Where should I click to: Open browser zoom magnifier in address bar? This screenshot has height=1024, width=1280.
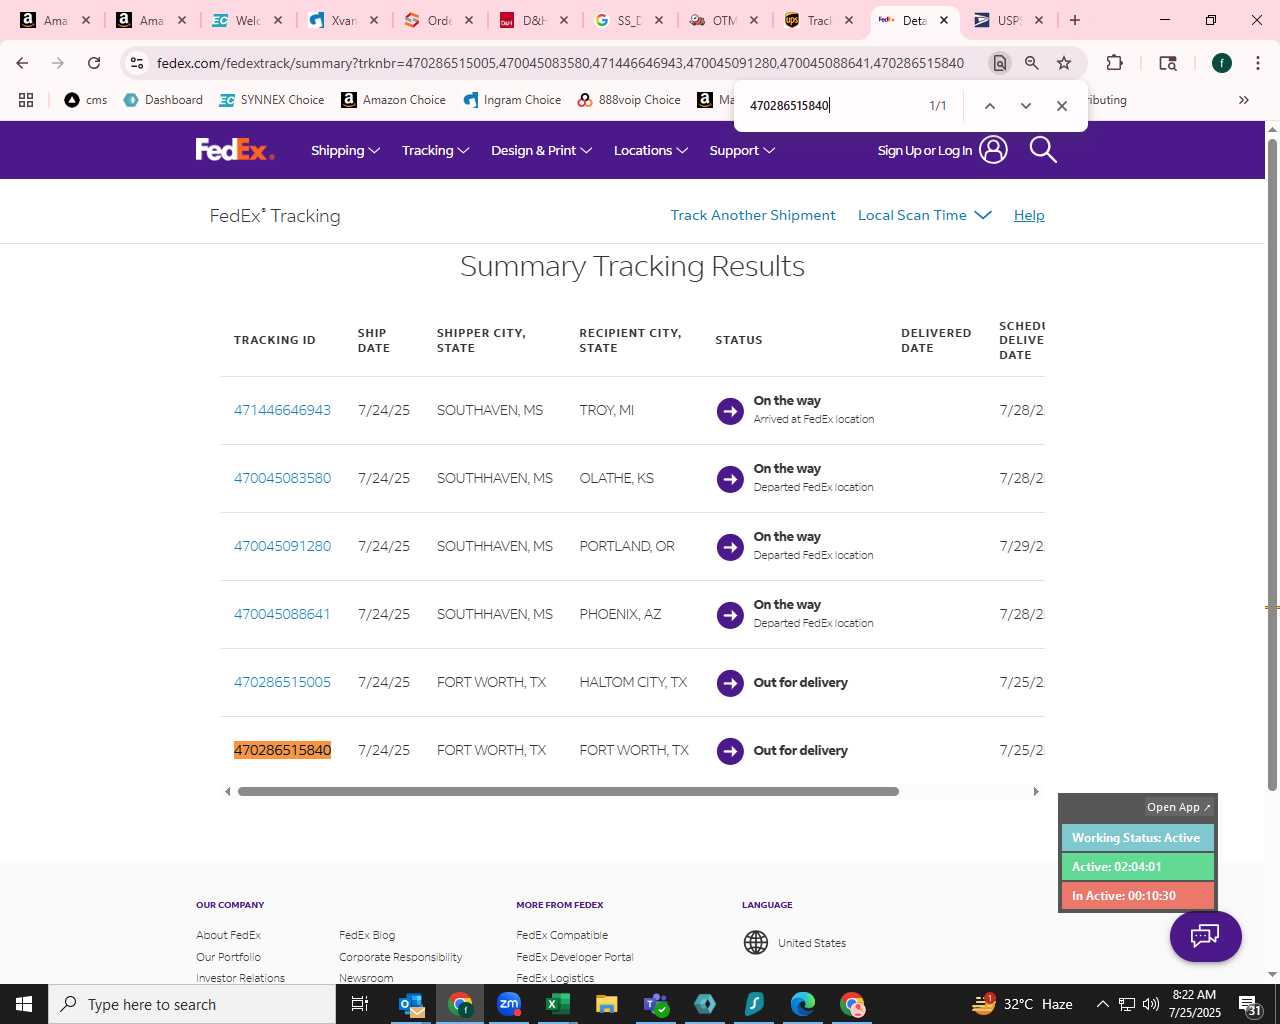coord(1032,63)
